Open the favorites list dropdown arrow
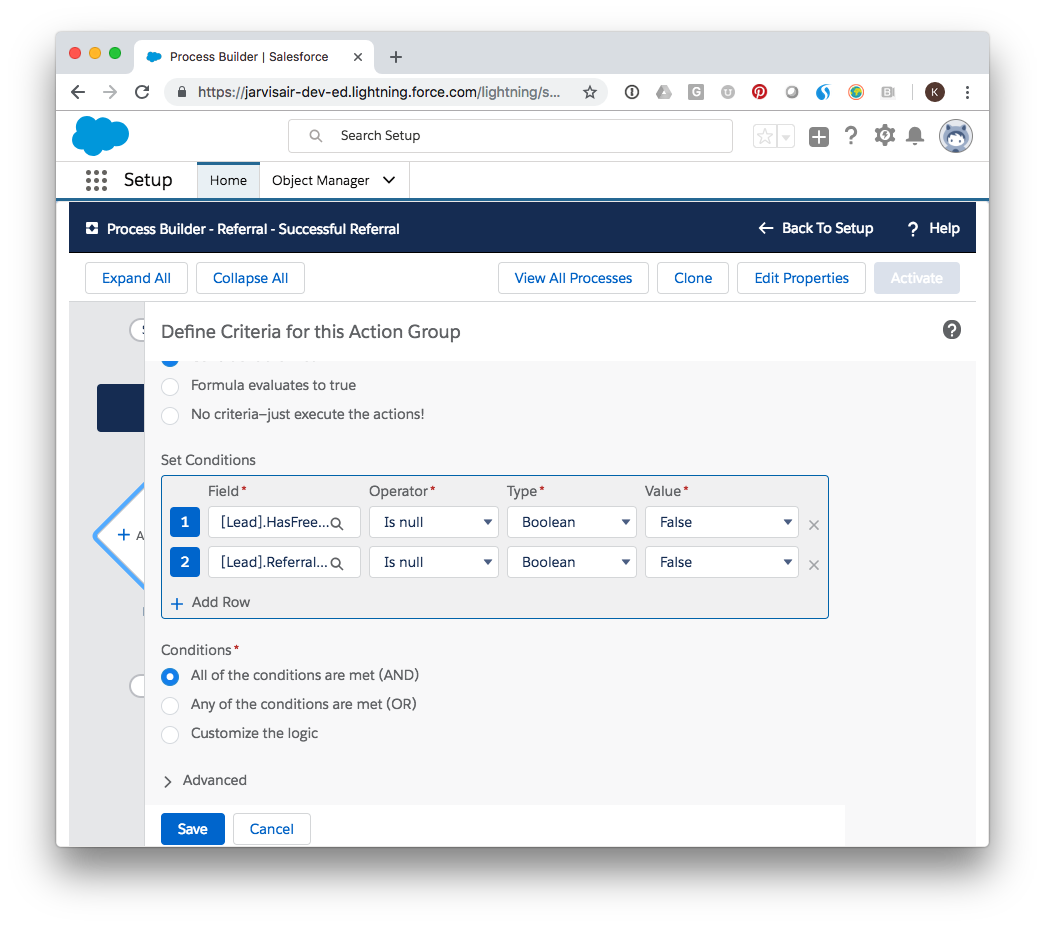Viewport: 1045px width, 927px height. (786, 137)
